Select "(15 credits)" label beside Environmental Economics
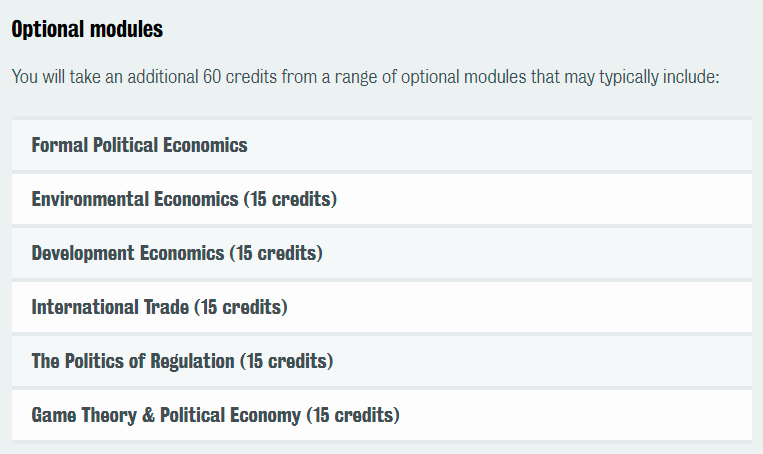This screenshot has height=454, width=763. point(291,200)
